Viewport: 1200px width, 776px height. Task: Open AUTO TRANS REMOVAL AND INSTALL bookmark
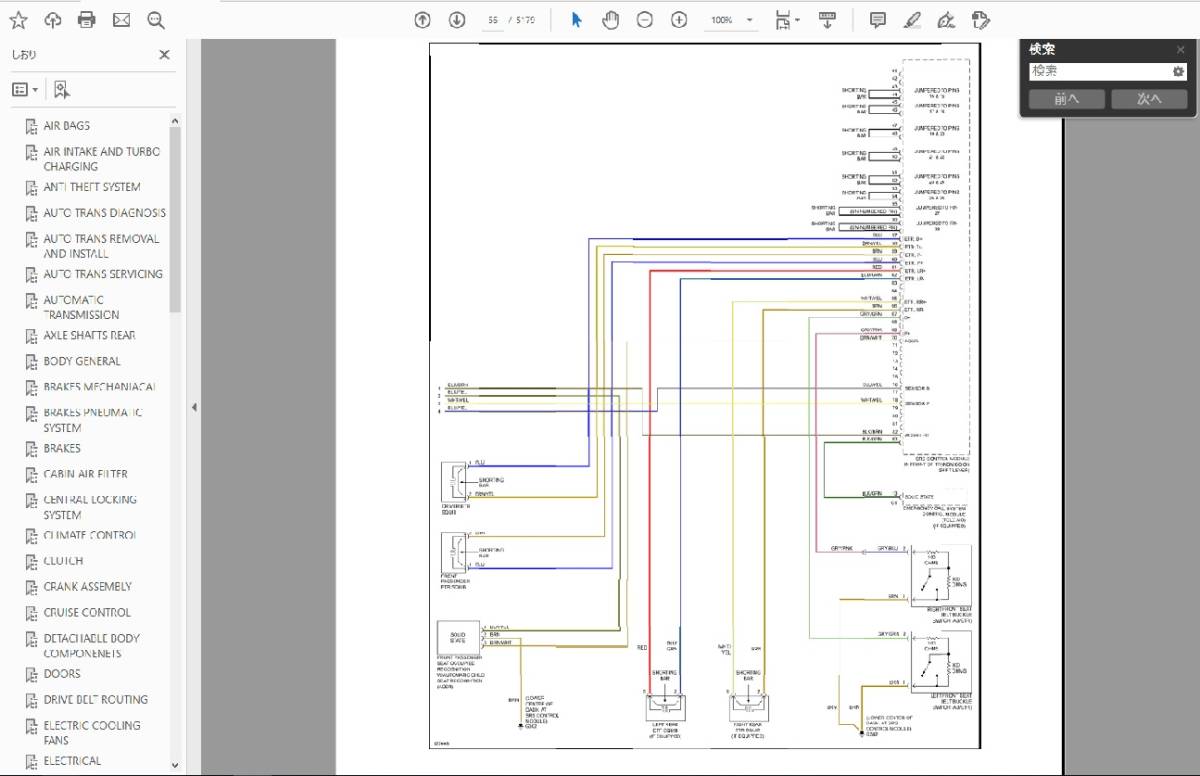click(x=101, y=246)
